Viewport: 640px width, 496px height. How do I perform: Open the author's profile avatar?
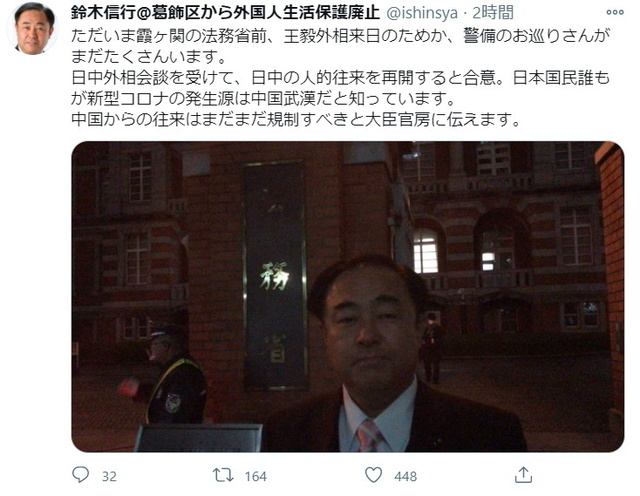pos(34,28)
